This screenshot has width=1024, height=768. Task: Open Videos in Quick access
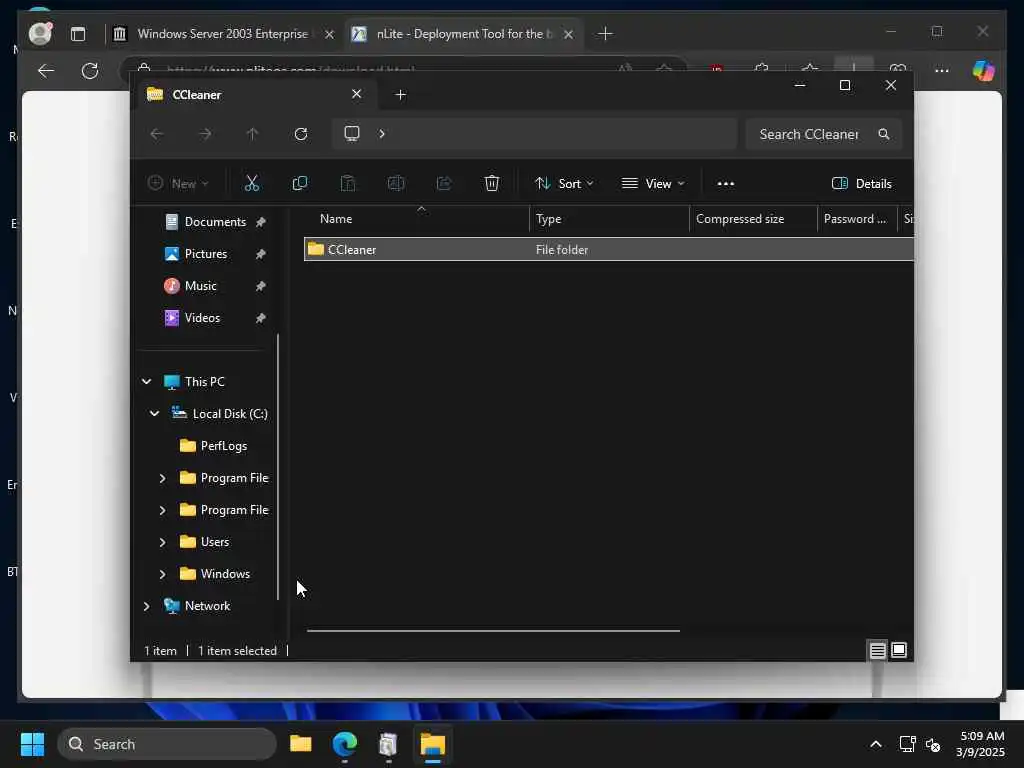[202, 318]
